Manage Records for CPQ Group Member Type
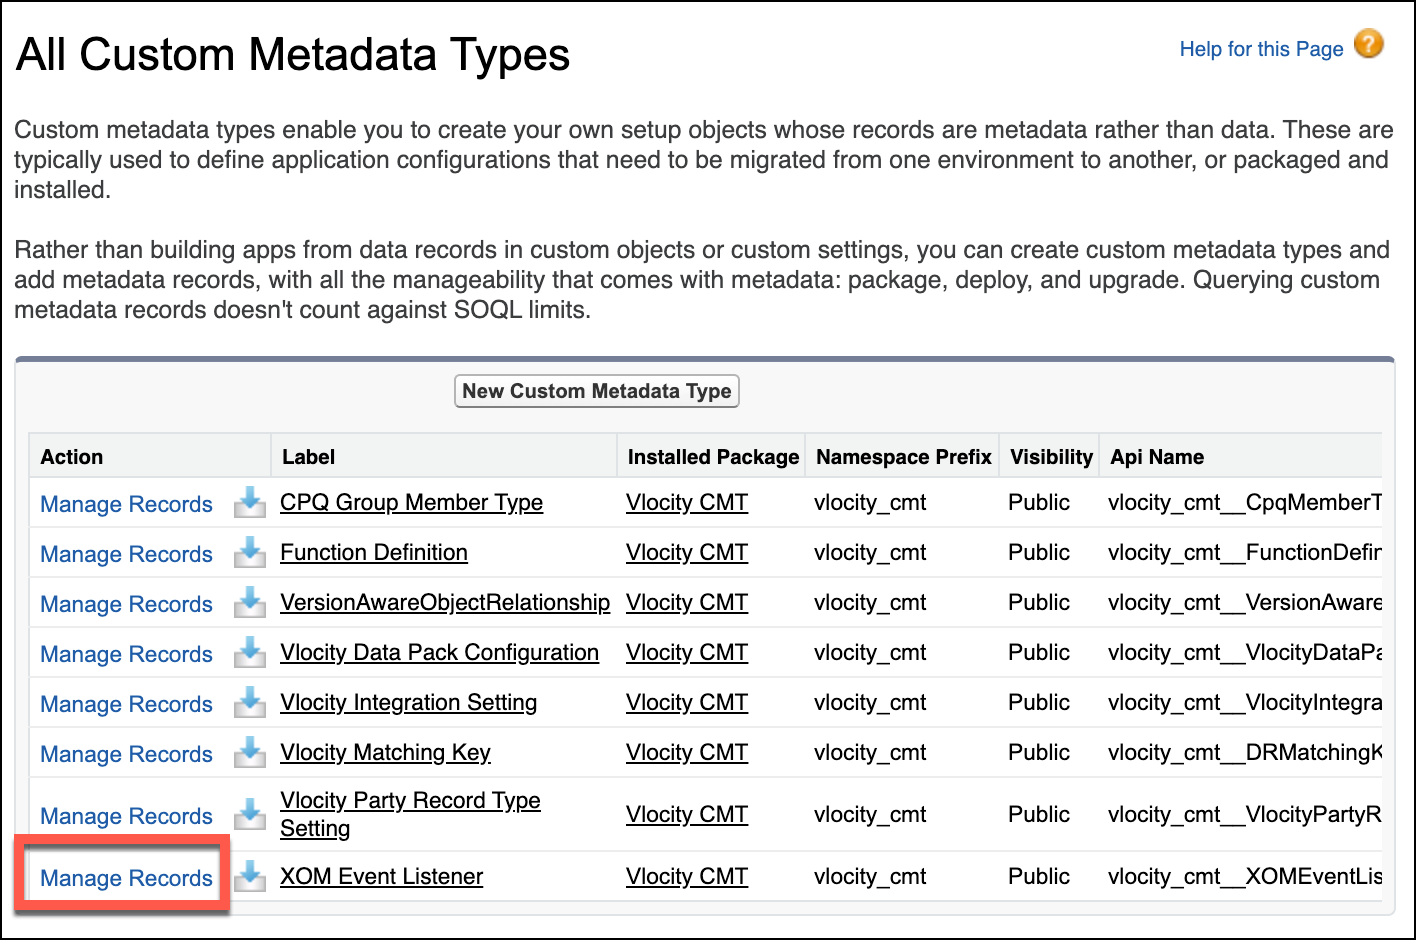 [126, 504]
